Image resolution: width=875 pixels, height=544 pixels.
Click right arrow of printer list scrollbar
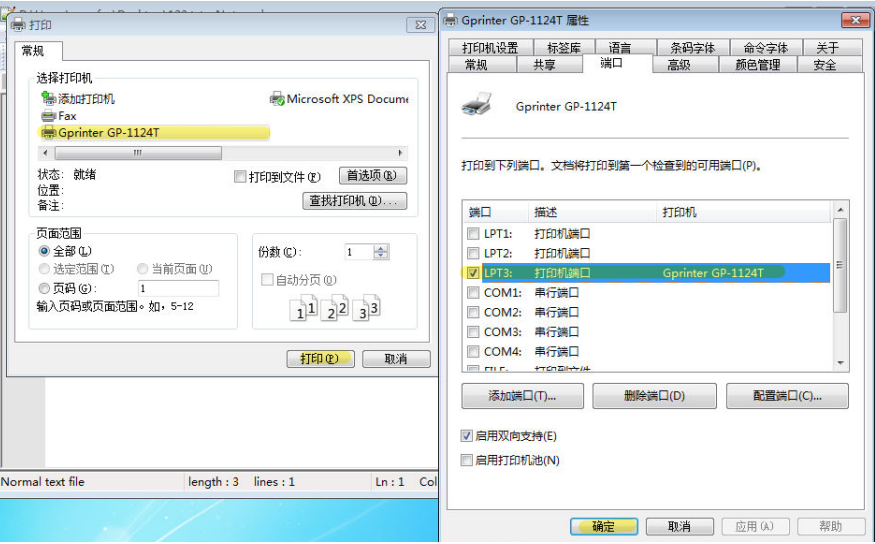400,153
